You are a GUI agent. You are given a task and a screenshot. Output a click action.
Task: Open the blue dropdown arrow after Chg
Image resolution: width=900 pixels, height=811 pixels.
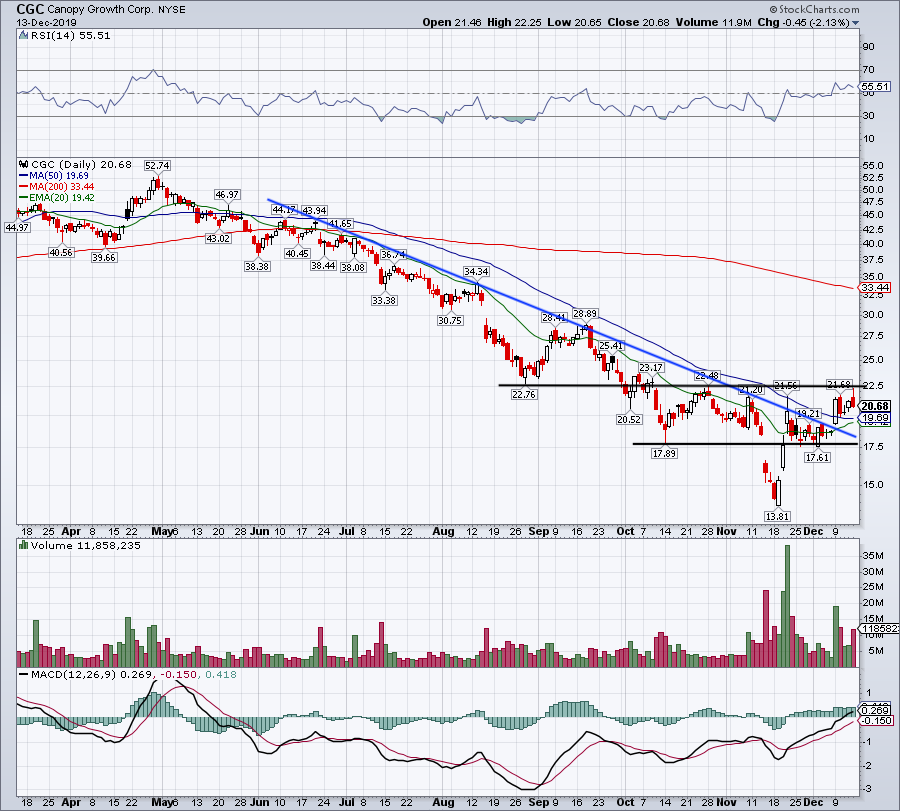point(856,23)
